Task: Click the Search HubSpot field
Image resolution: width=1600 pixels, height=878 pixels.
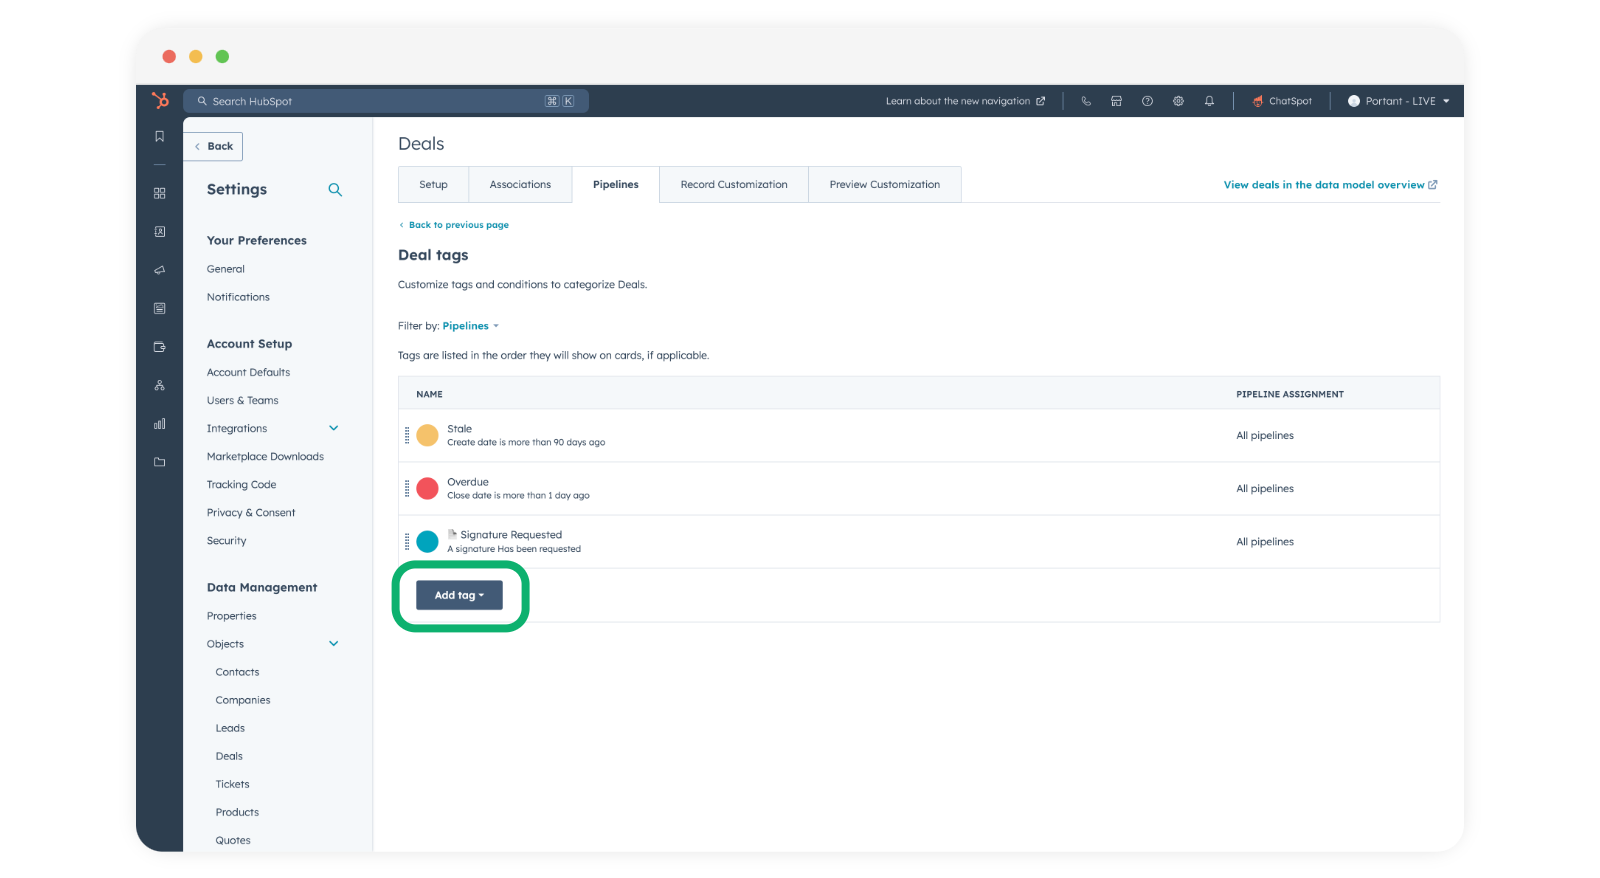Action: pyautogui.click(x=385, y=101)
